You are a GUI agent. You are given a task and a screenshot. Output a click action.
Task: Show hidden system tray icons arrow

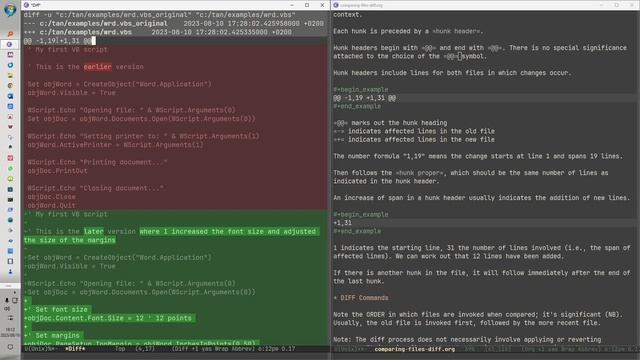(15, 292)
